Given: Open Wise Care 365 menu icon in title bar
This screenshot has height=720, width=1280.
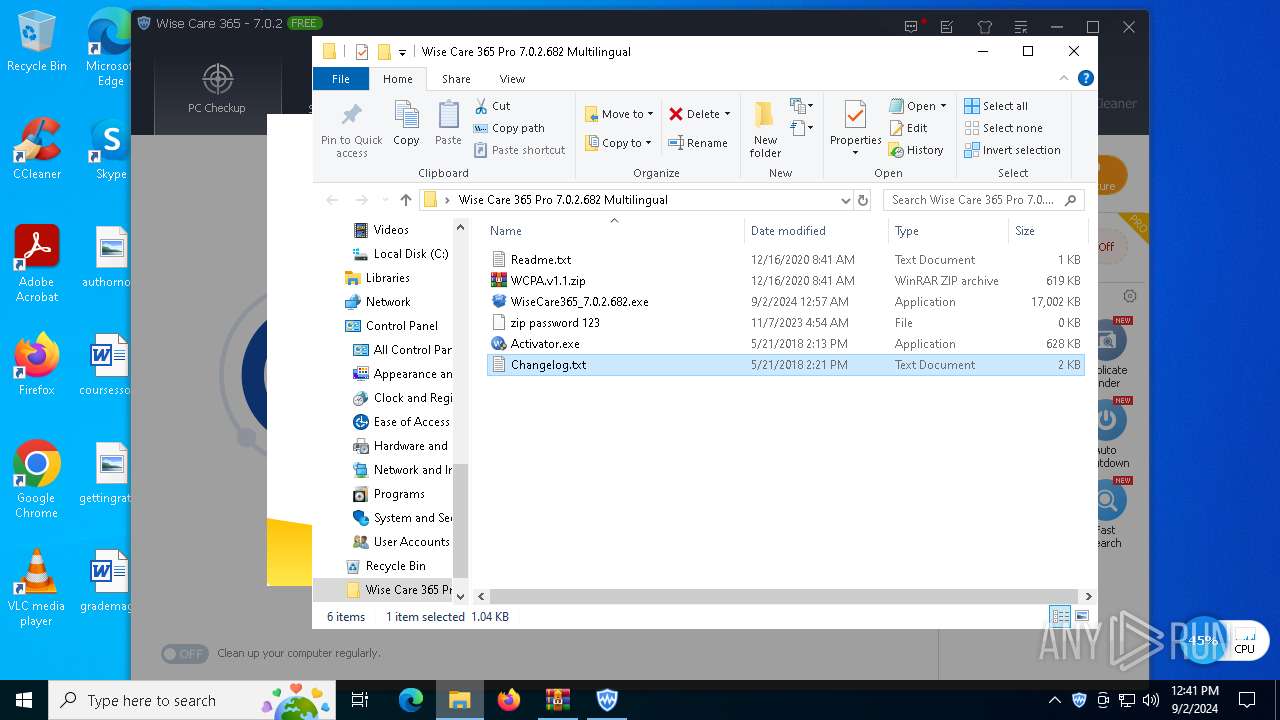Looking at the screenshot, I should (x=1021, y=27).
